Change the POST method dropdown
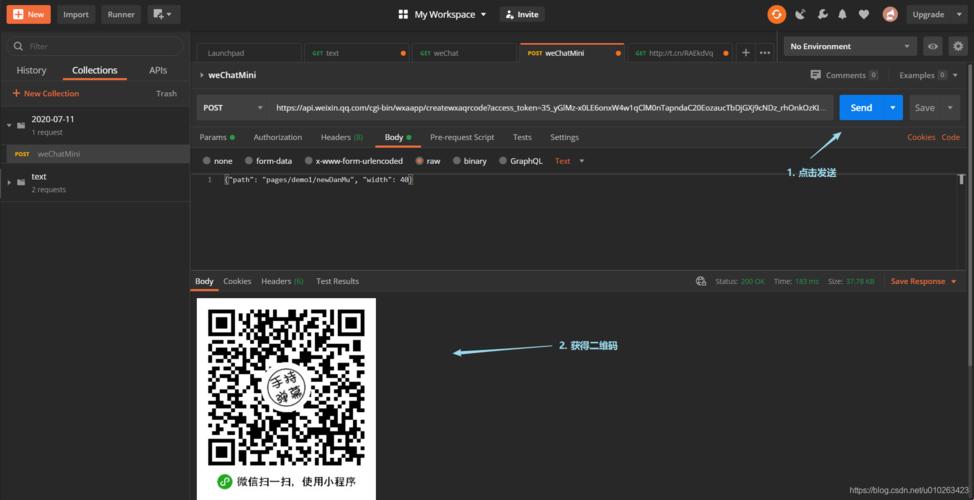 click(x=233, y=107)
